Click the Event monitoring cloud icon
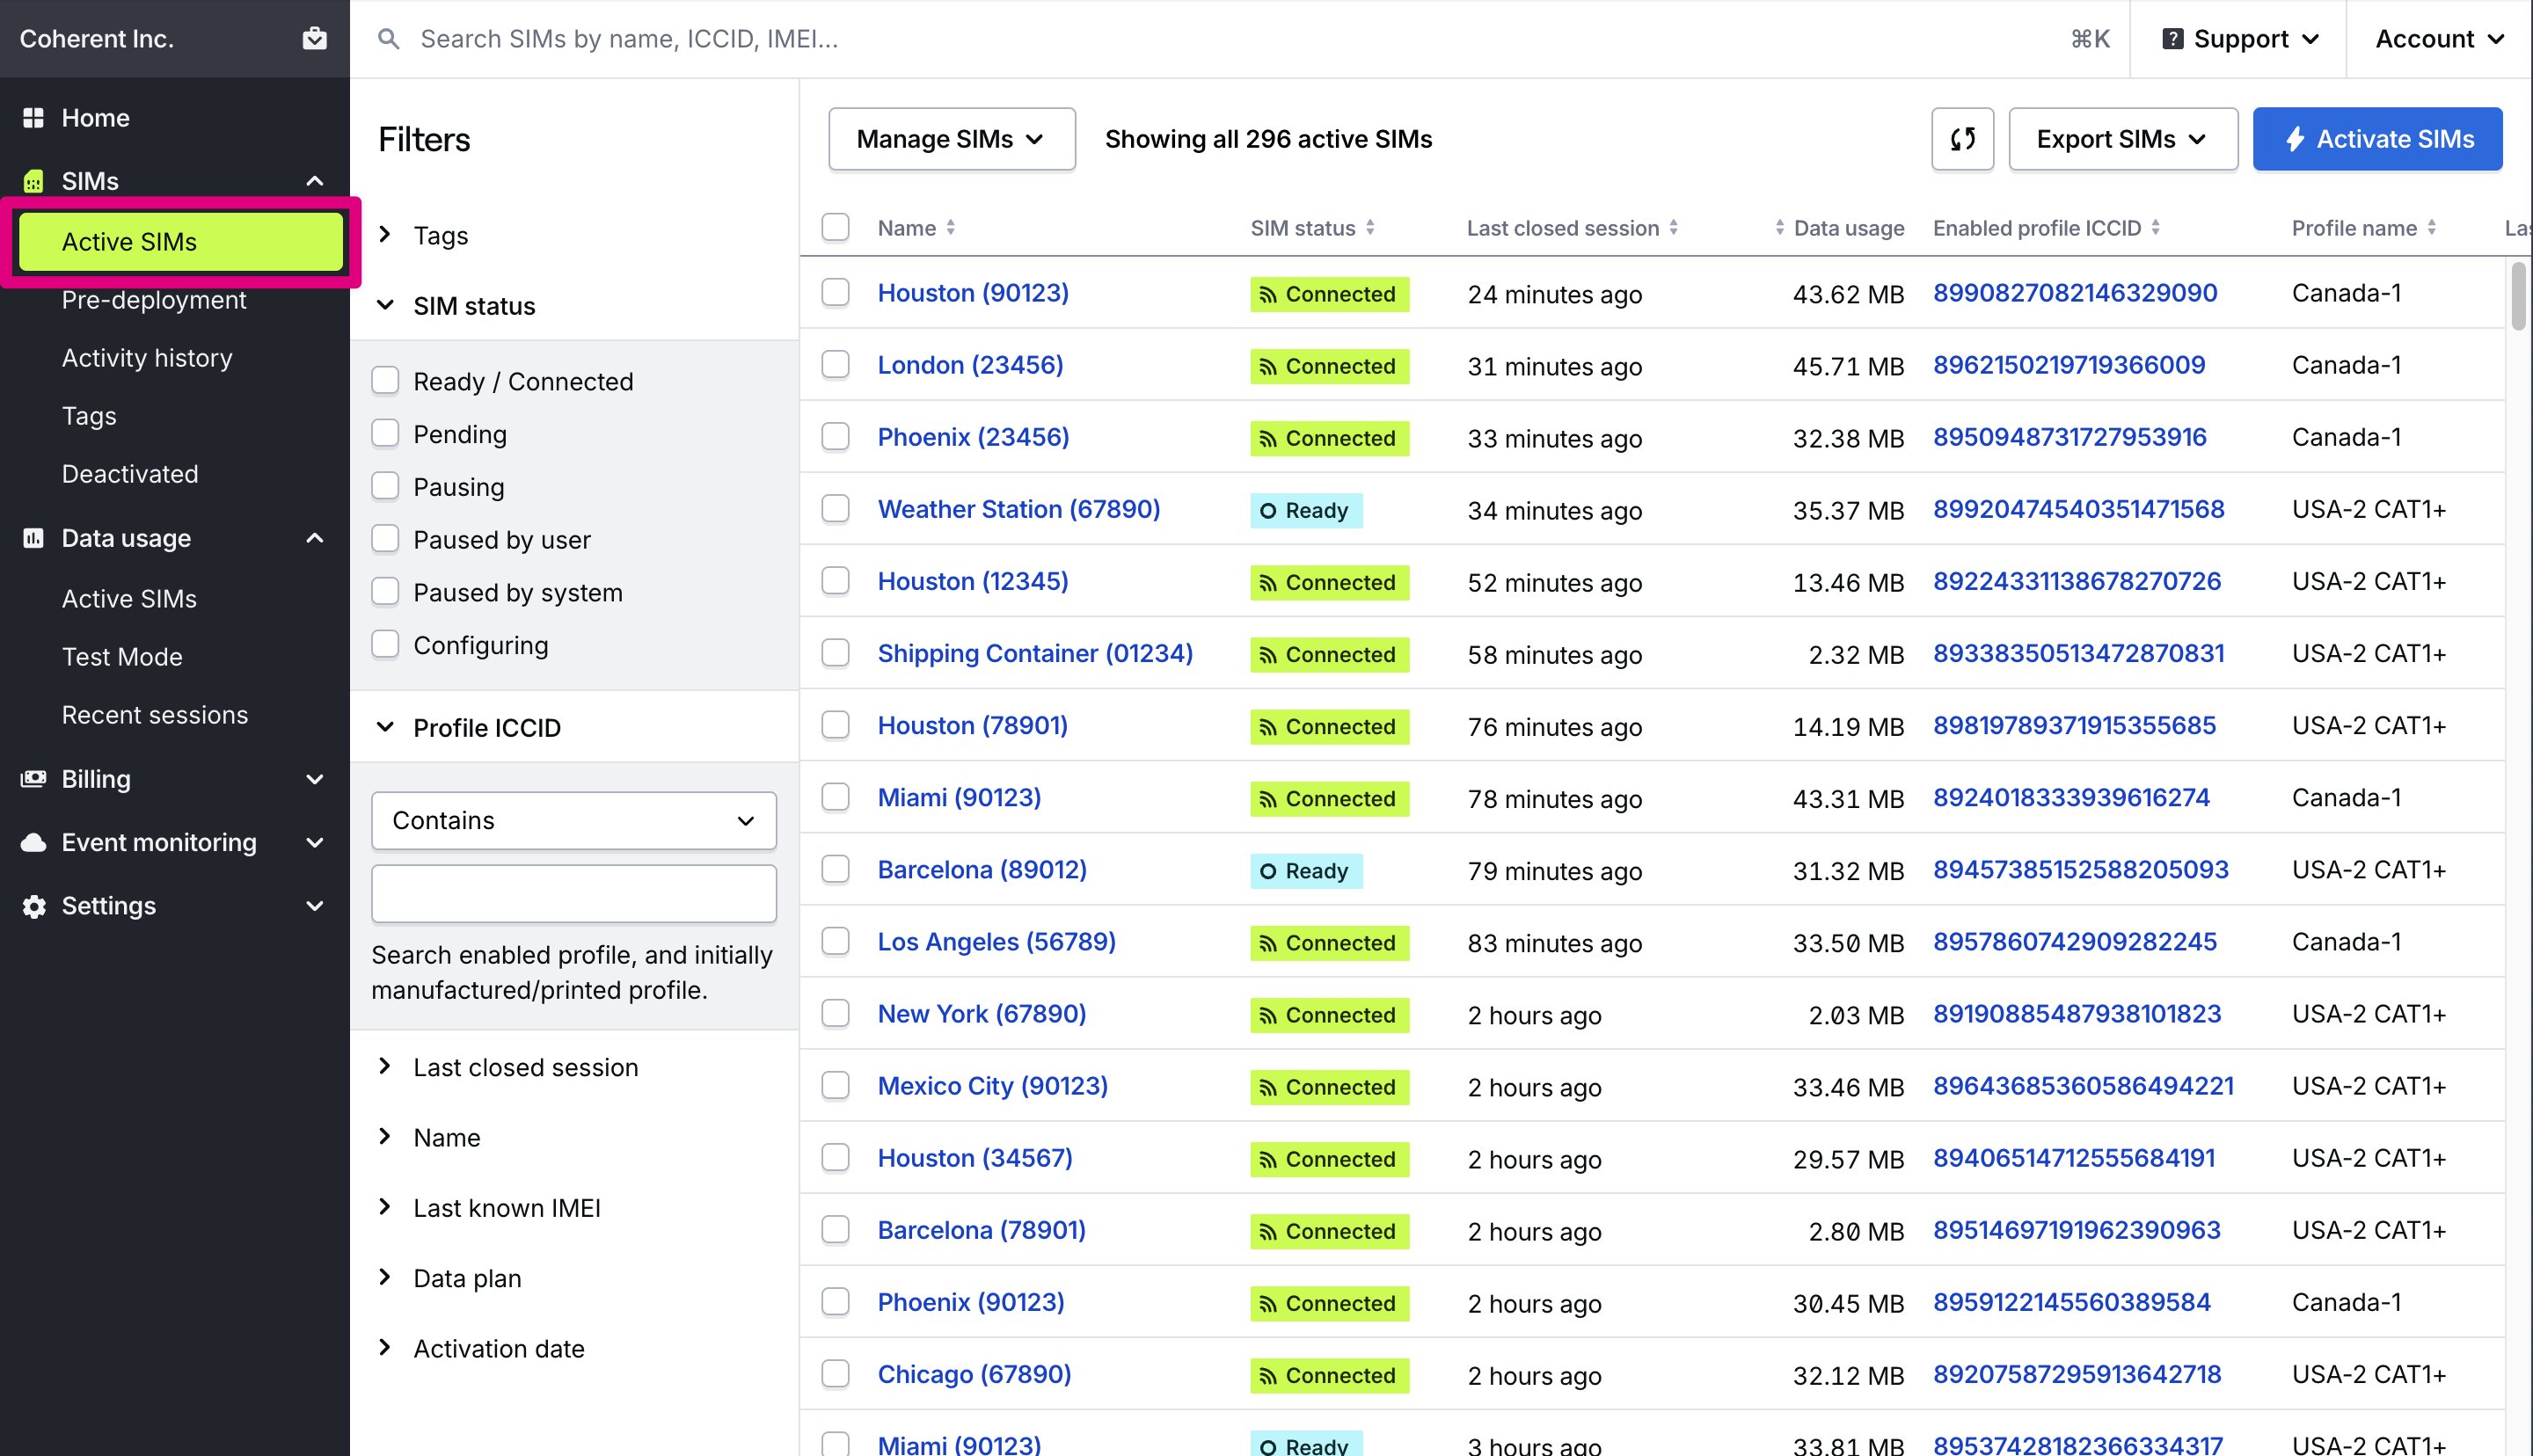 [x=33, y=842]
